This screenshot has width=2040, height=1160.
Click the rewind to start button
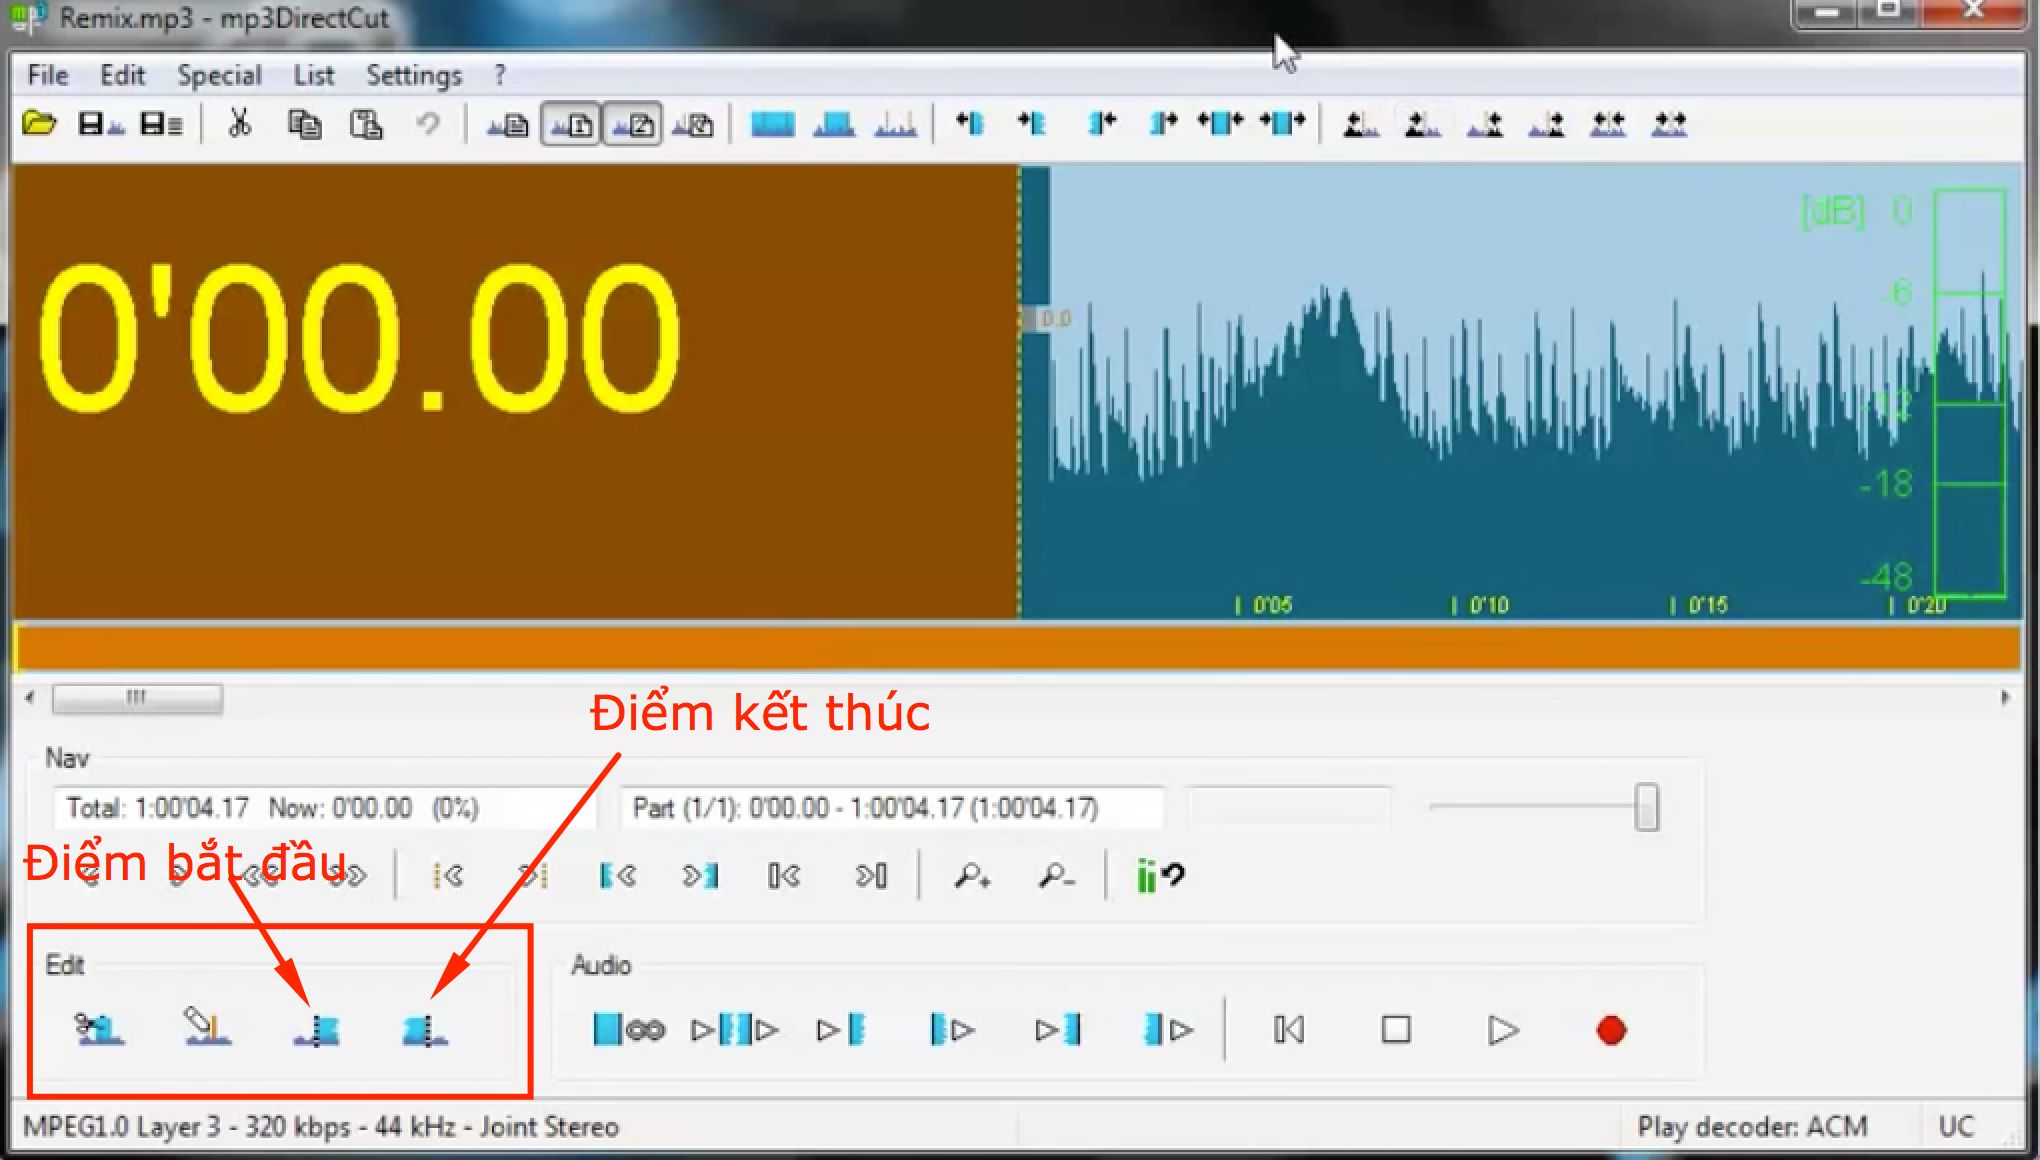(1289, 1029)
